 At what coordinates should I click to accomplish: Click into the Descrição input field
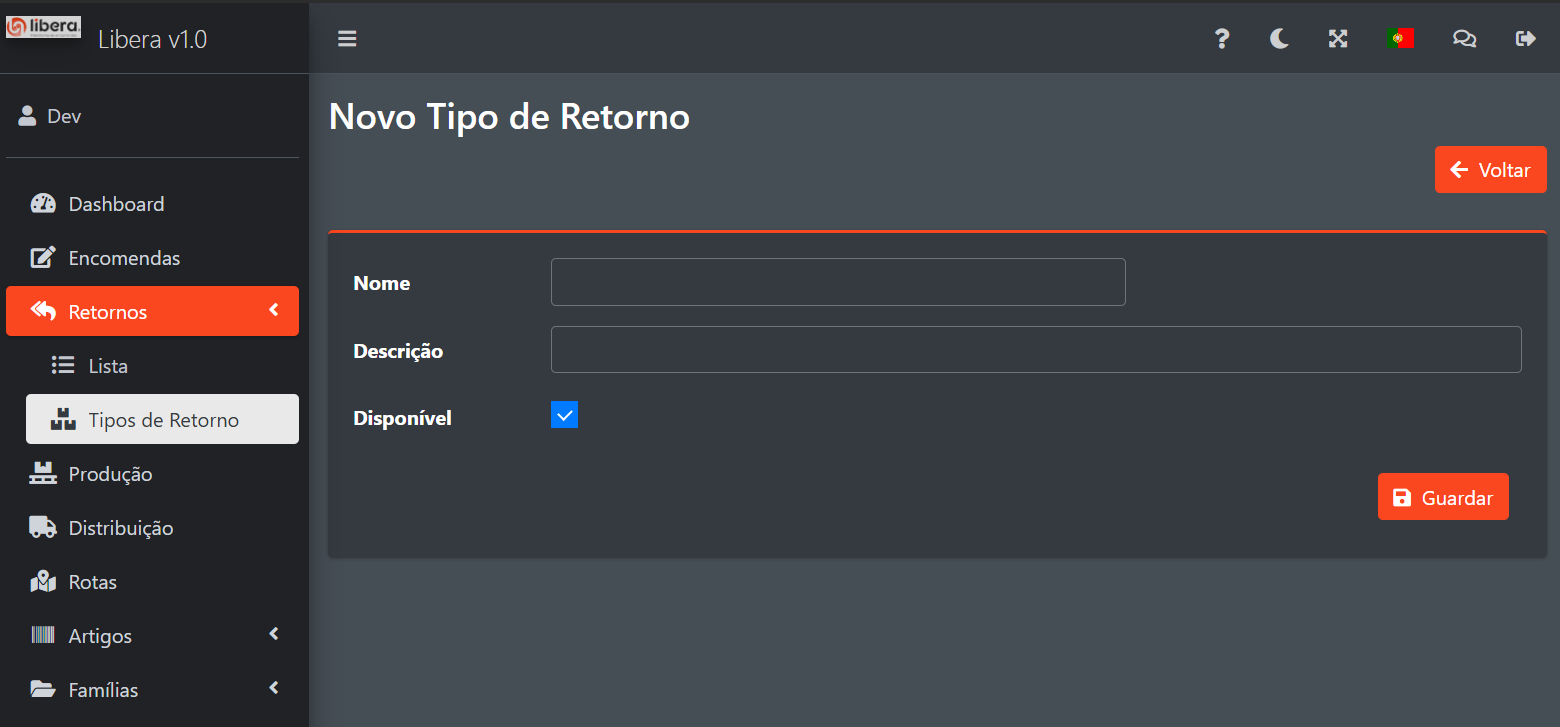1035,350
